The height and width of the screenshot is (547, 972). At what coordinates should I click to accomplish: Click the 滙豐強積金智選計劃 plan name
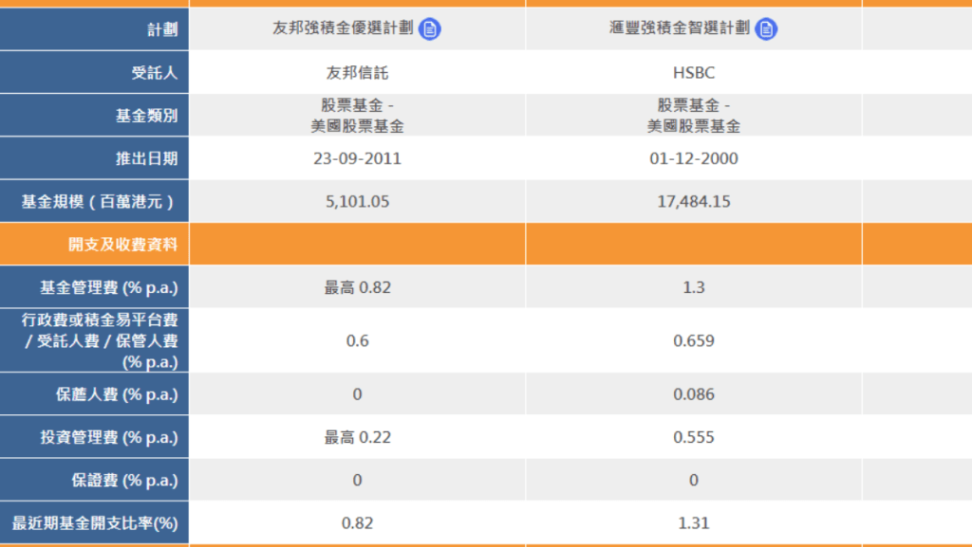679,29
